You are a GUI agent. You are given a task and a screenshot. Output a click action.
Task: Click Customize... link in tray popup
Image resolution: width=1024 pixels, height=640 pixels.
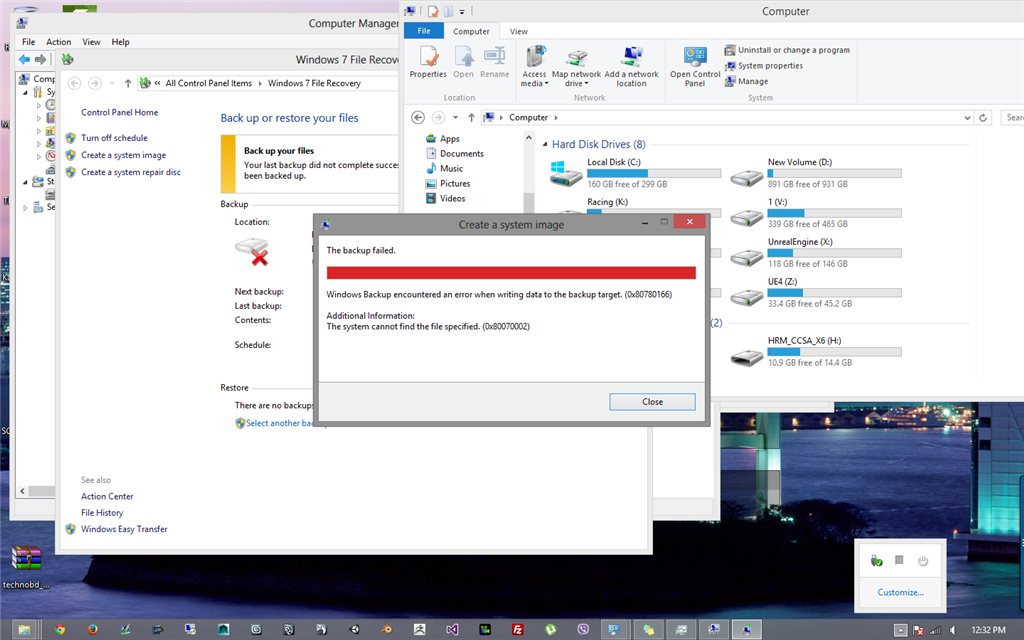pos(900,592)
